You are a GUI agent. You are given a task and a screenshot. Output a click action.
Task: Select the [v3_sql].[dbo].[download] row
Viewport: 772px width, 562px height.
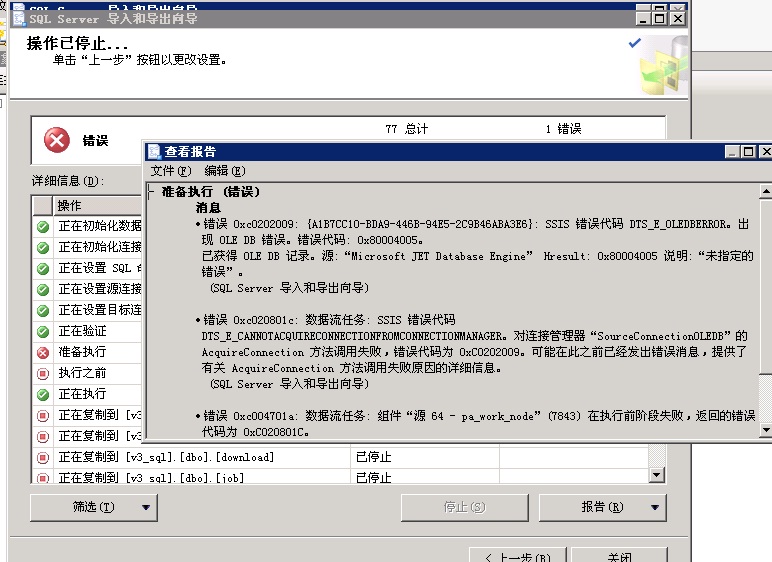pyautogui.click(x=200, y=458)
